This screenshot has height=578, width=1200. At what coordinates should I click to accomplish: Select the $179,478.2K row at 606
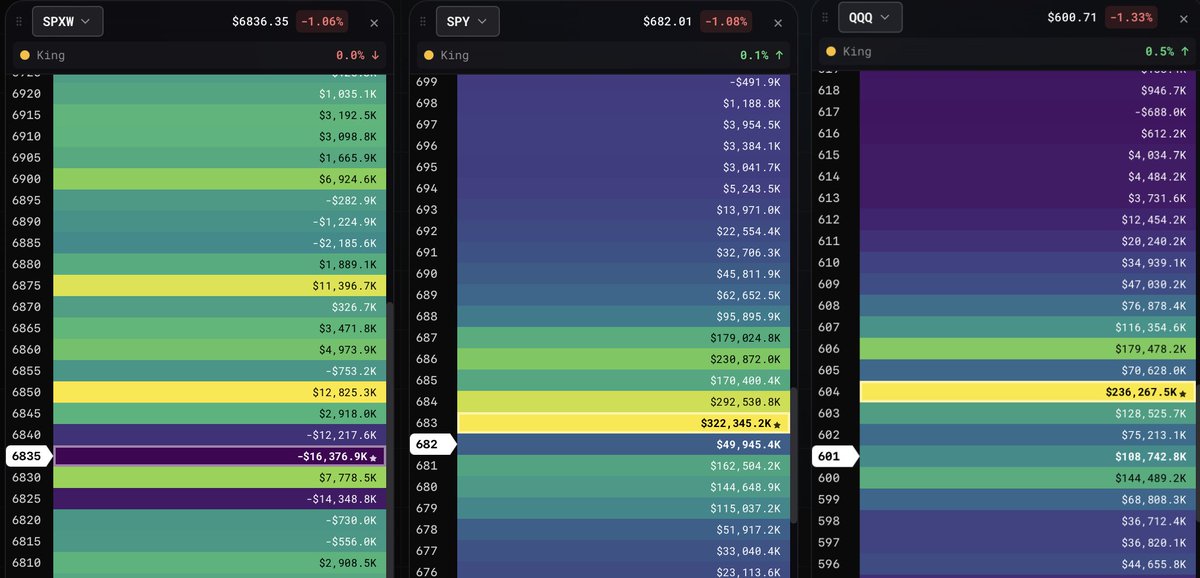[1027, 349]
